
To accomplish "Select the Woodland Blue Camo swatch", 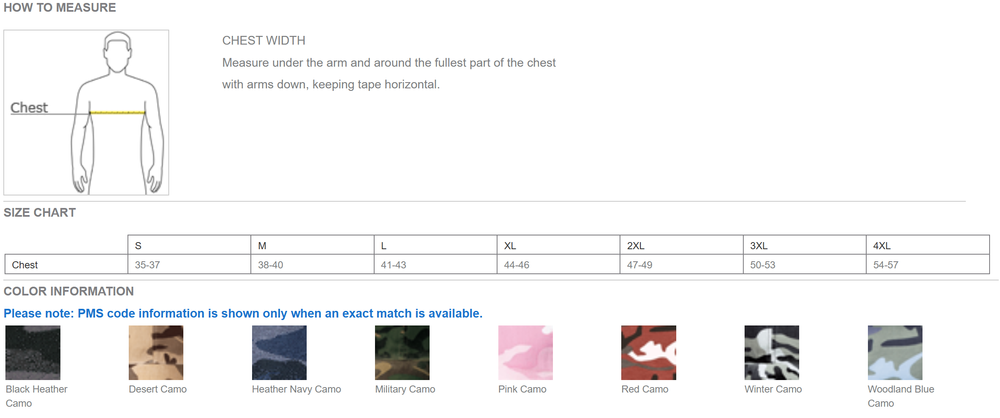I will pyautogui.click(x=894, y=352).
